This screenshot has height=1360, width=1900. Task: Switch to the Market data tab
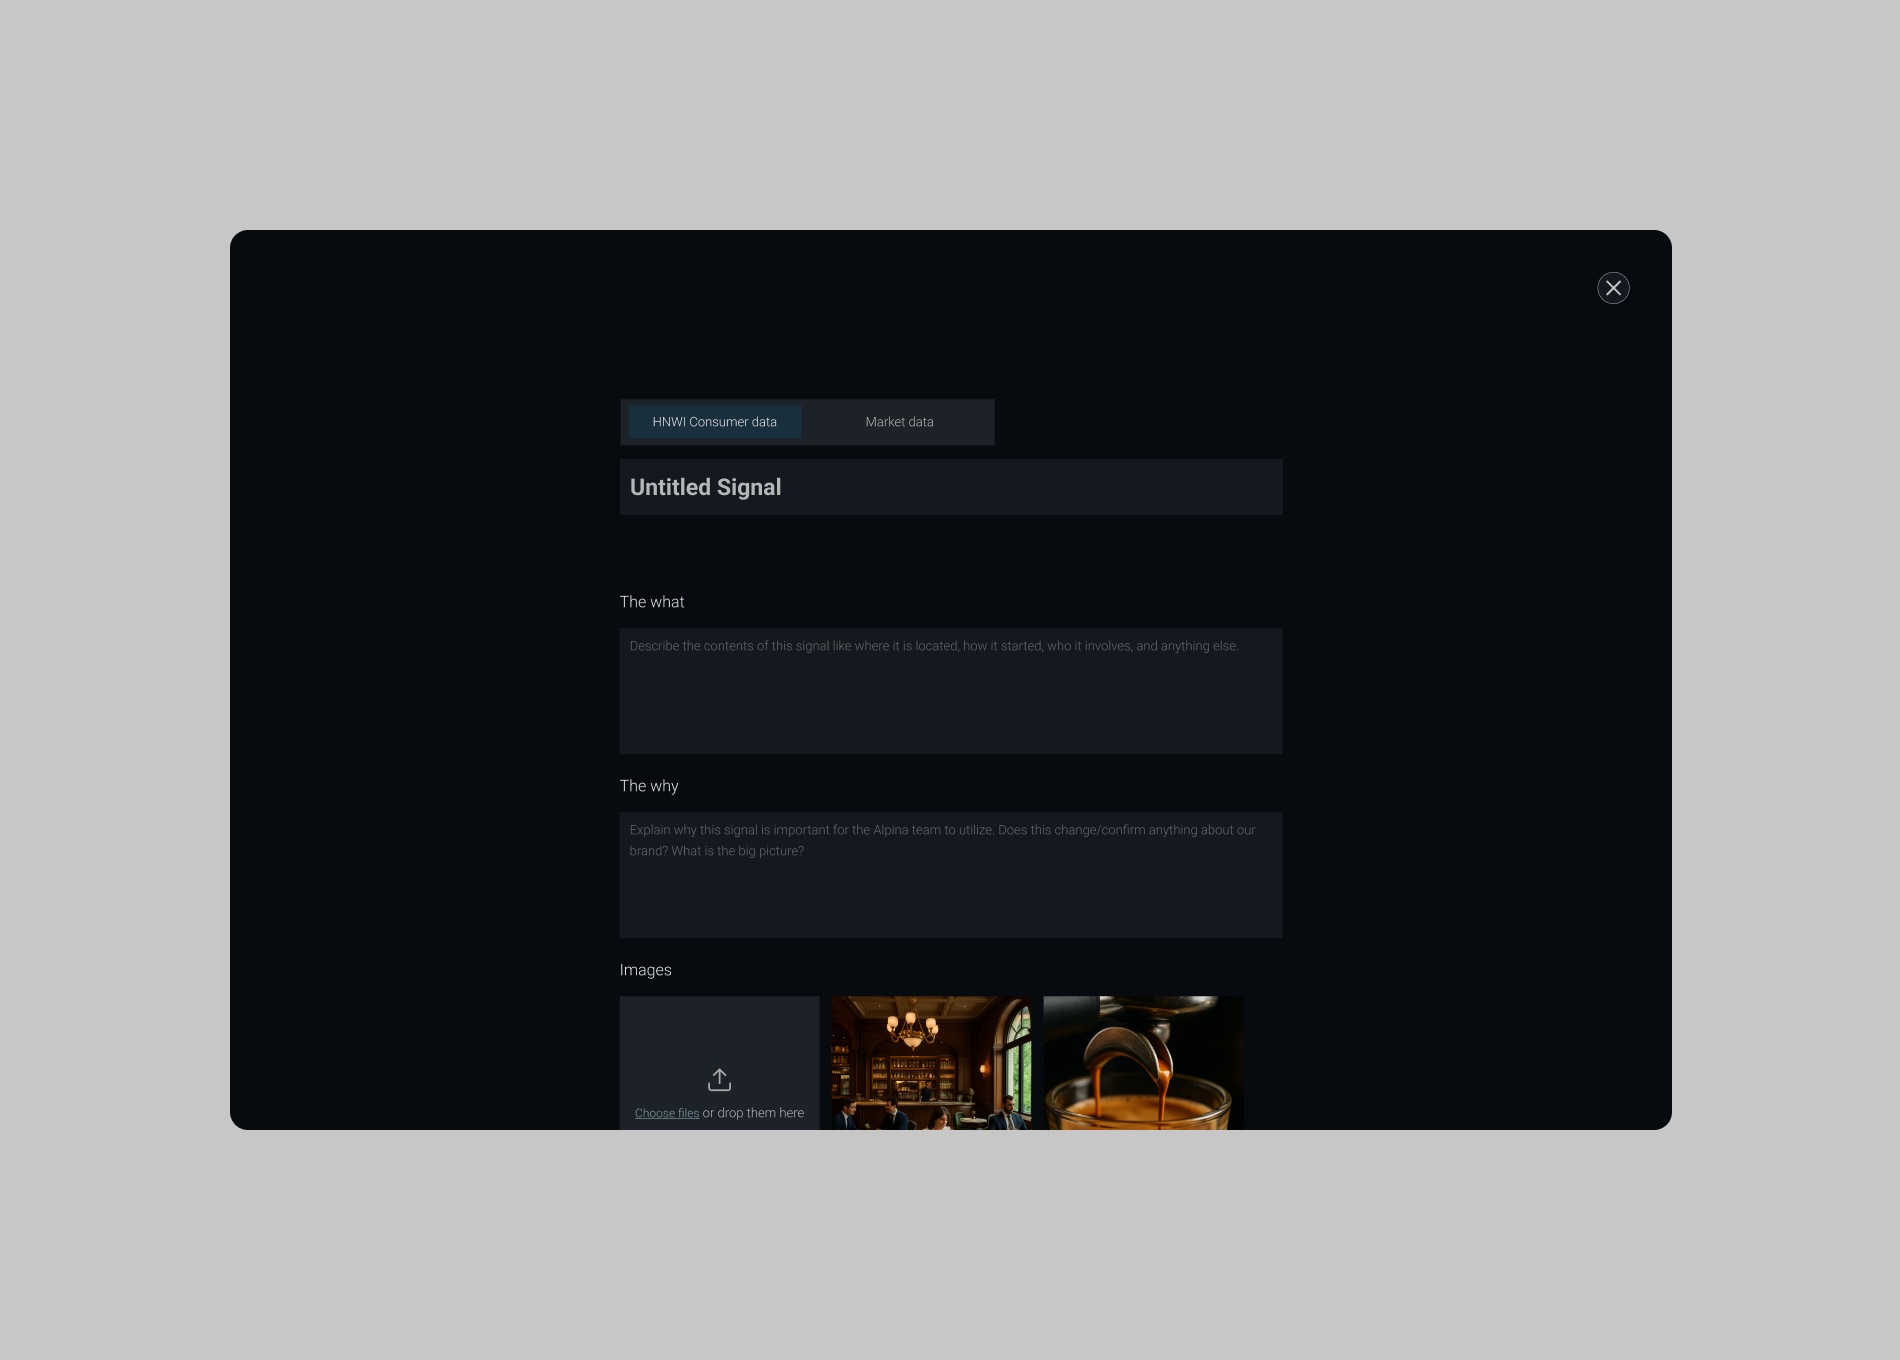pyautogui.click(x=899, y=422)
